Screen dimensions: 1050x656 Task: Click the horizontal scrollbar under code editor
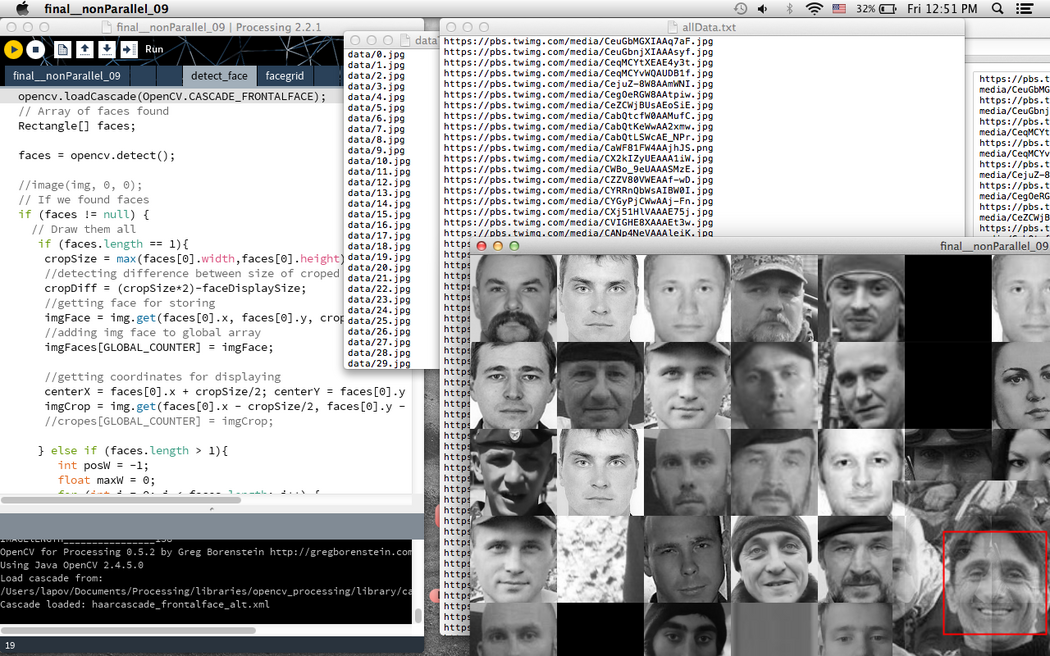click(200, 499)
